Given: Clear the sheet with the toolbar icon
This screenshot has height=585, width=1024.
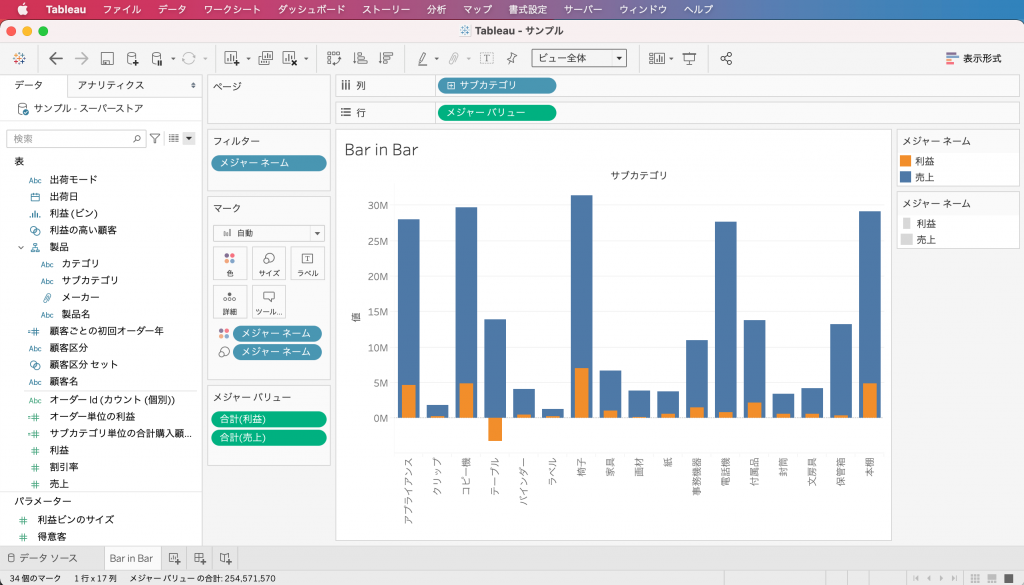Looking at the screenshot, I should (x=290, y=59).
